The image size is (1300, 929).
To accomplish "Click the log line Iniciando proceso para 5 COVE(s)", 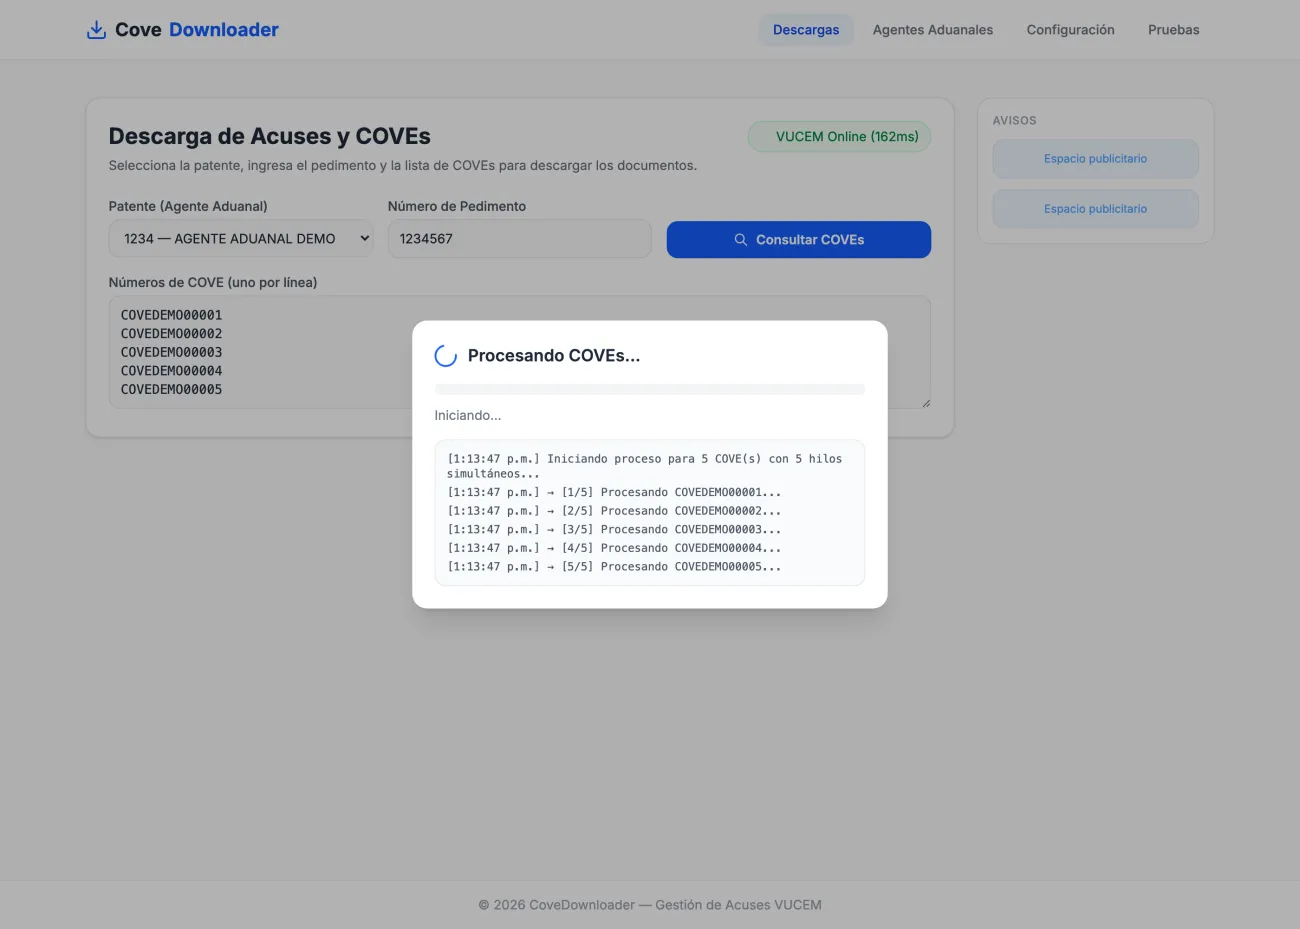I will point(644,466).
